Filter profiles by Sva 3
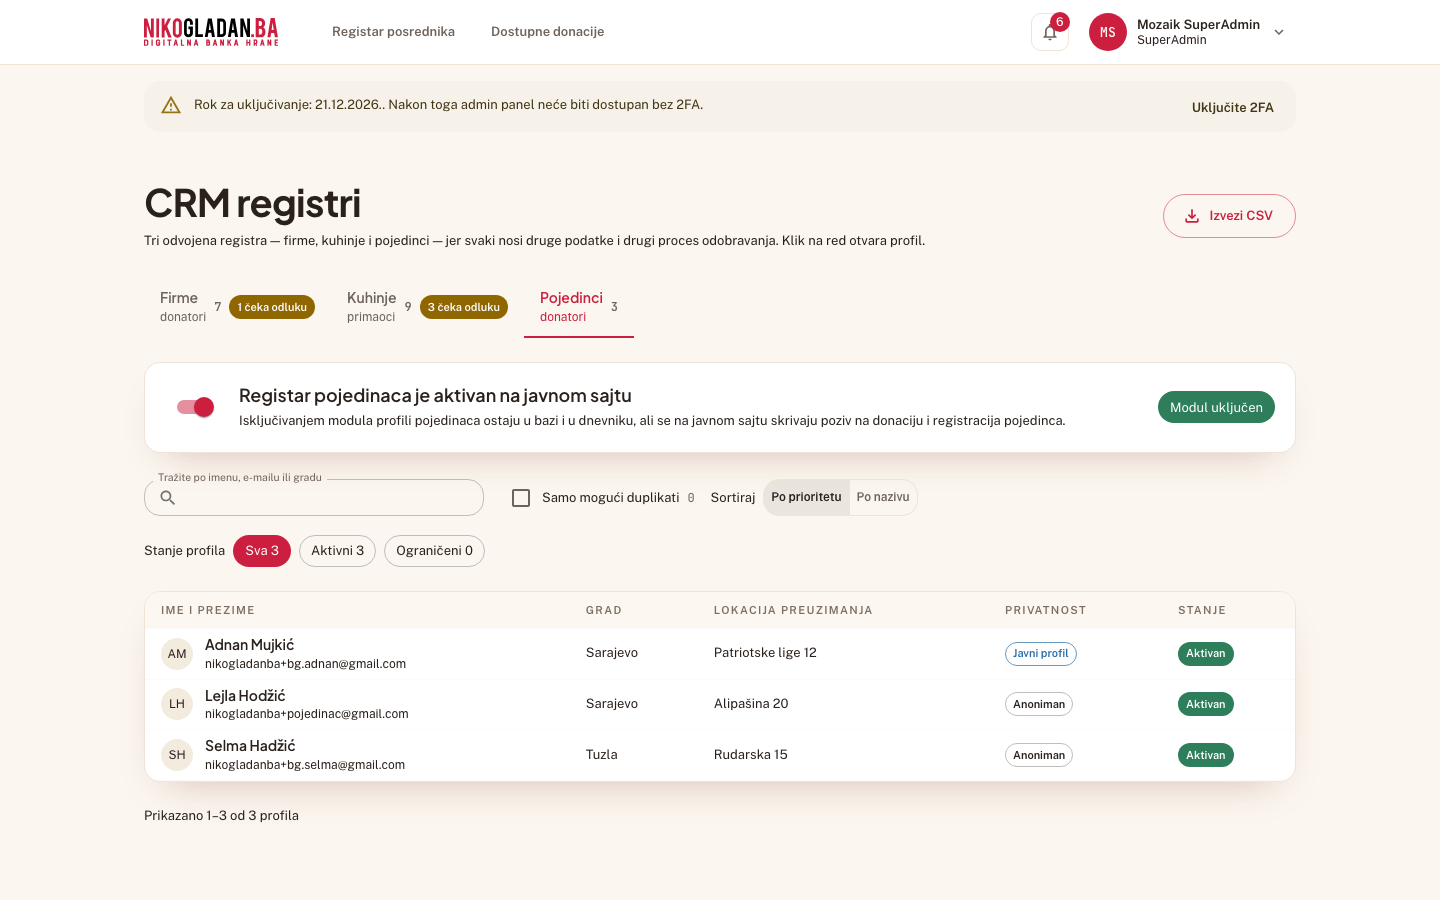Screen dimensions: 1440x900 coord(262,551)
